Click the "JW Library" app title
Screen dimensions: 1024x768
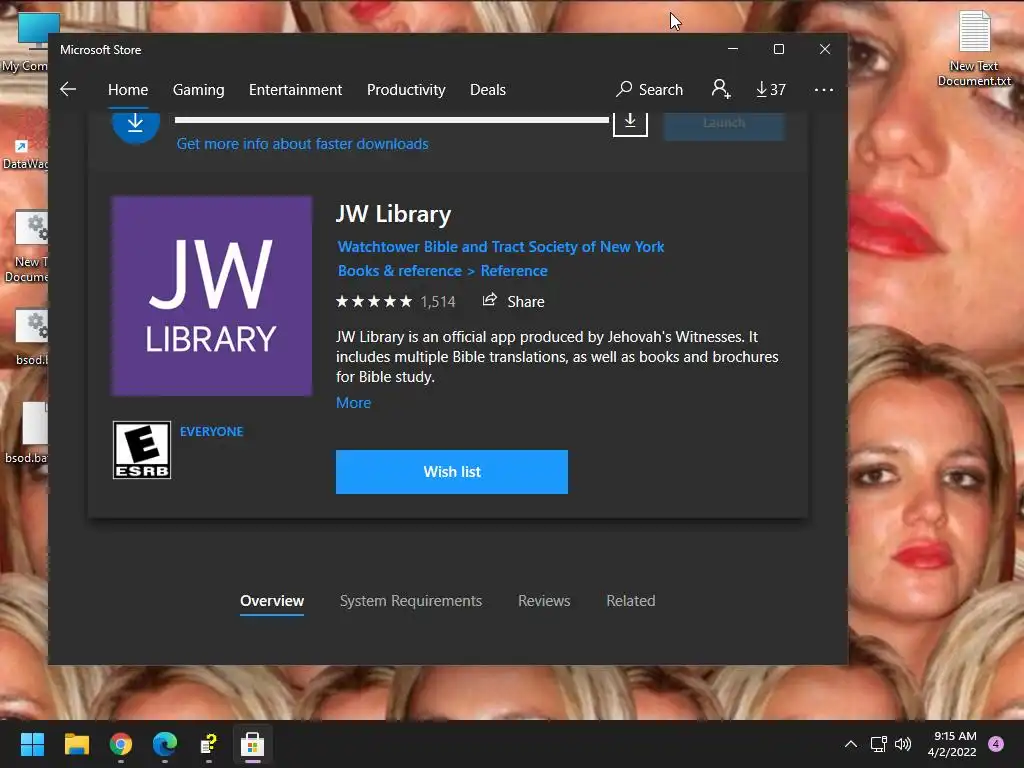393,214
